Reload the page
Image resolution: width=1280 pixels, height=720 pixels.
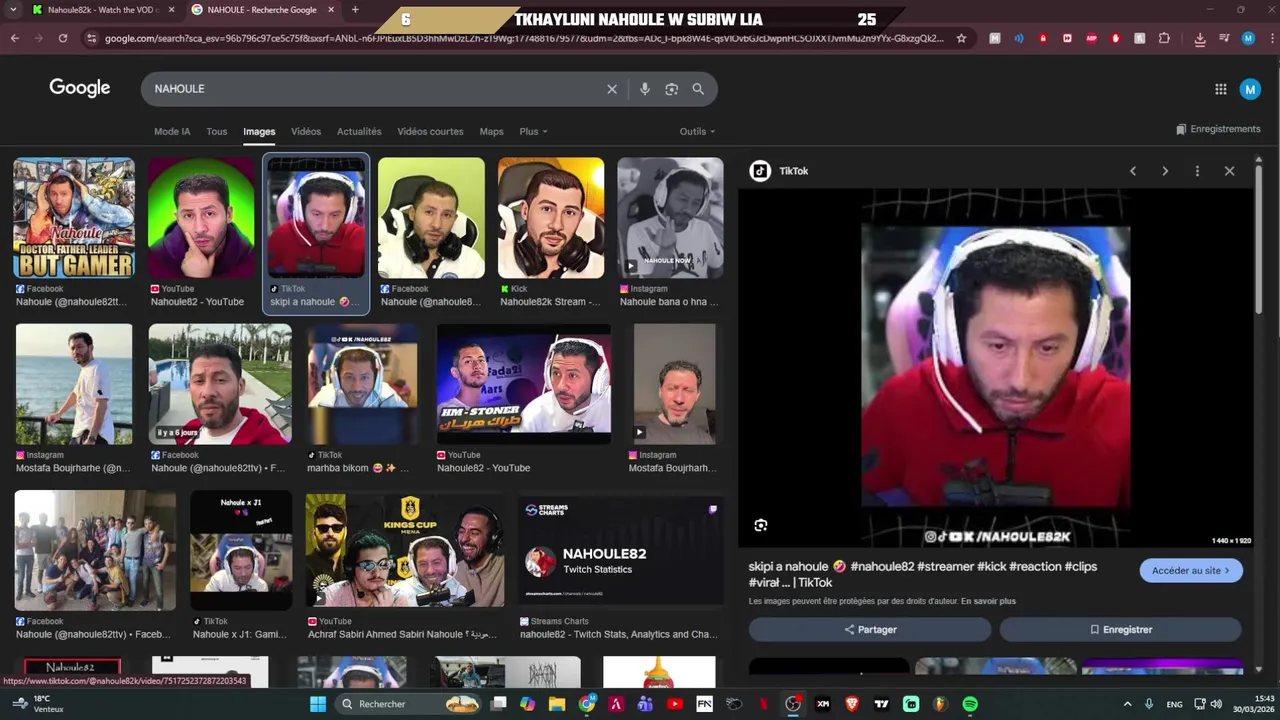(x=62, y=38)
